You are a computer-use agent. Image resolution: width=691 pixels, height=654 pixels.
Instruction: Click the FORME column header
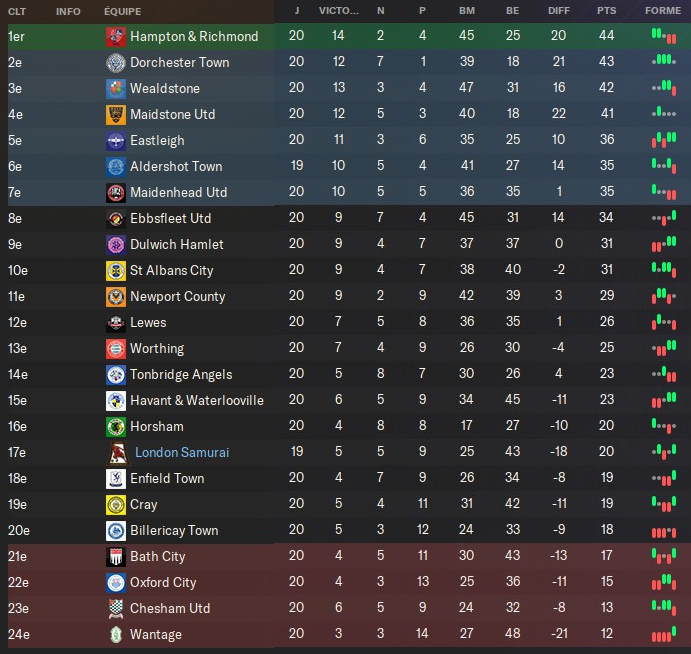tap(662, 11)
